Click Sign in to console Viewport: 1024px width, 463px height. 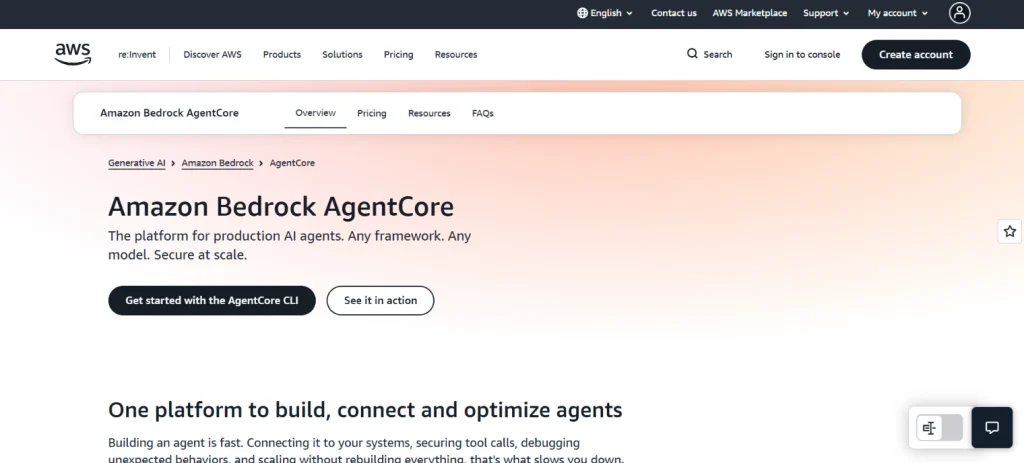tap(802, 55)
